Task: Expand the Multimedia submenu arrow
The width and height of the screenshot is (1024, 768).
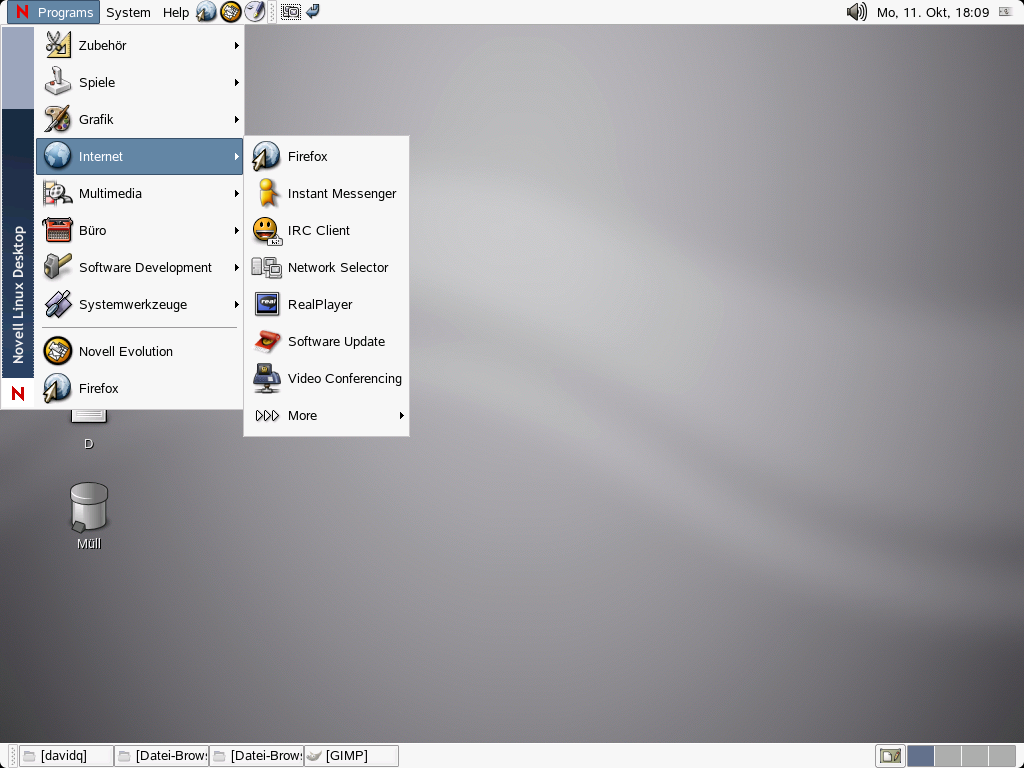Action: coord(236,193)
